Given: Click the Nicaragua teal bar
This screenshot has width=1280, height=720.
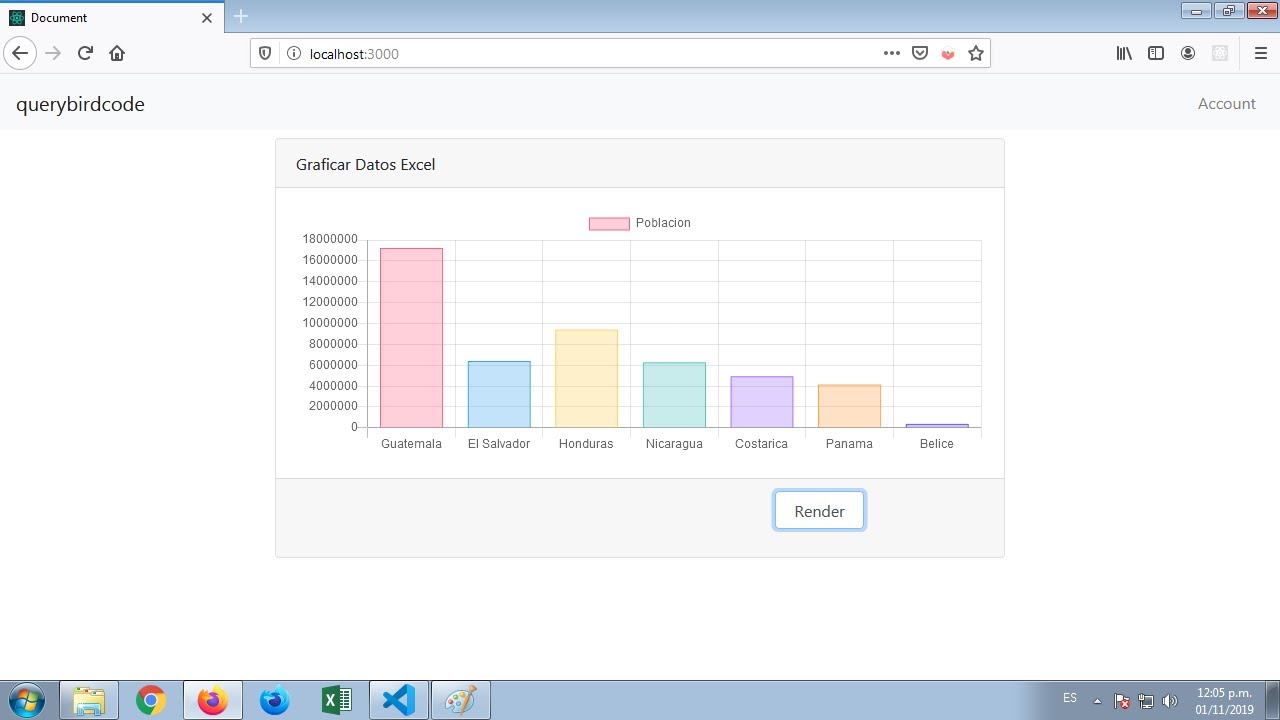Looking at the screenshot, I should [x=674, y=395].
